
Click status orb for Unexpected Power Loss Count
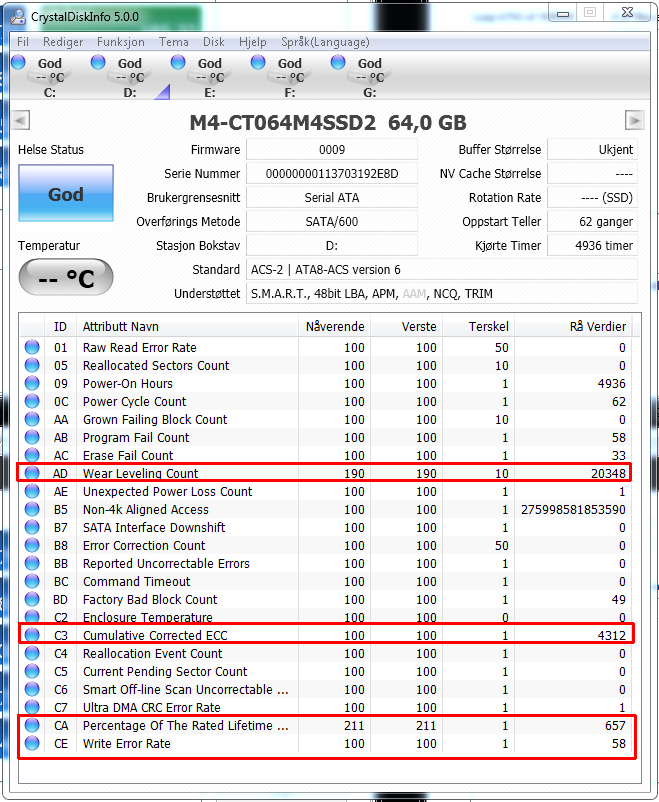pos(32,491)
